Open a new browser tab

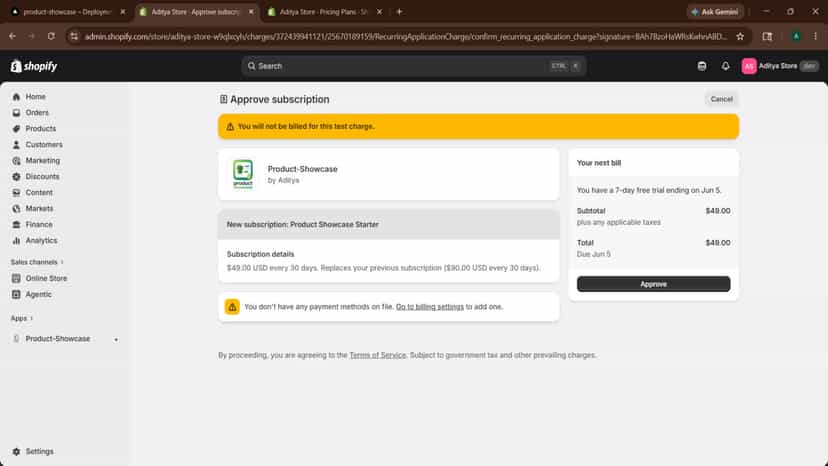click(399, 12)
